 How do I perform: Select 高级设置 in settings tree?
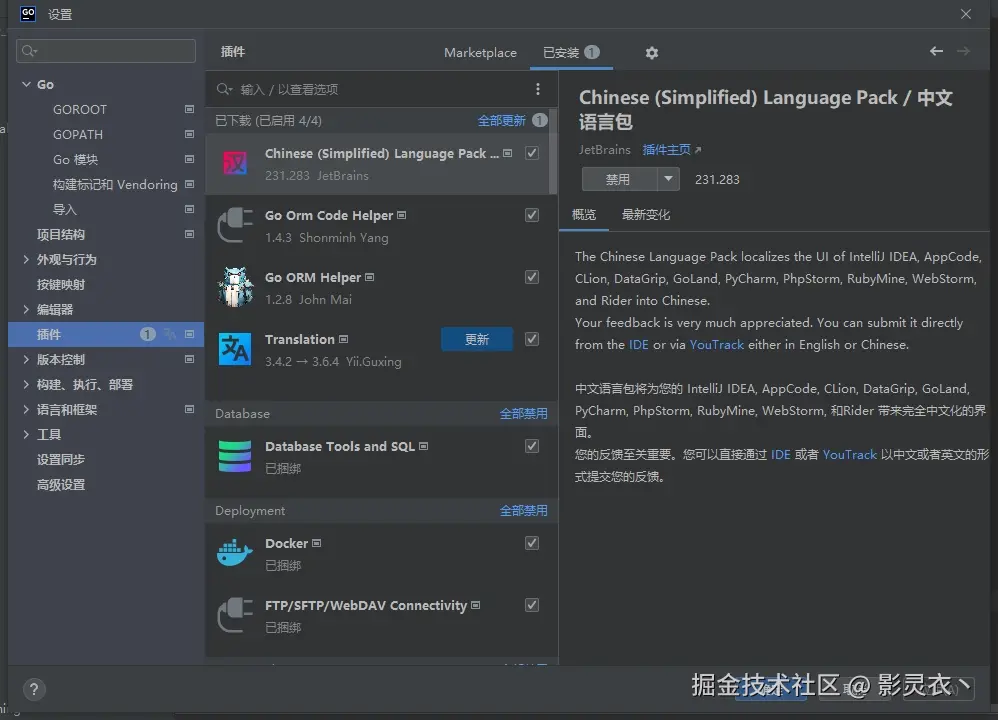pos(60,484)
